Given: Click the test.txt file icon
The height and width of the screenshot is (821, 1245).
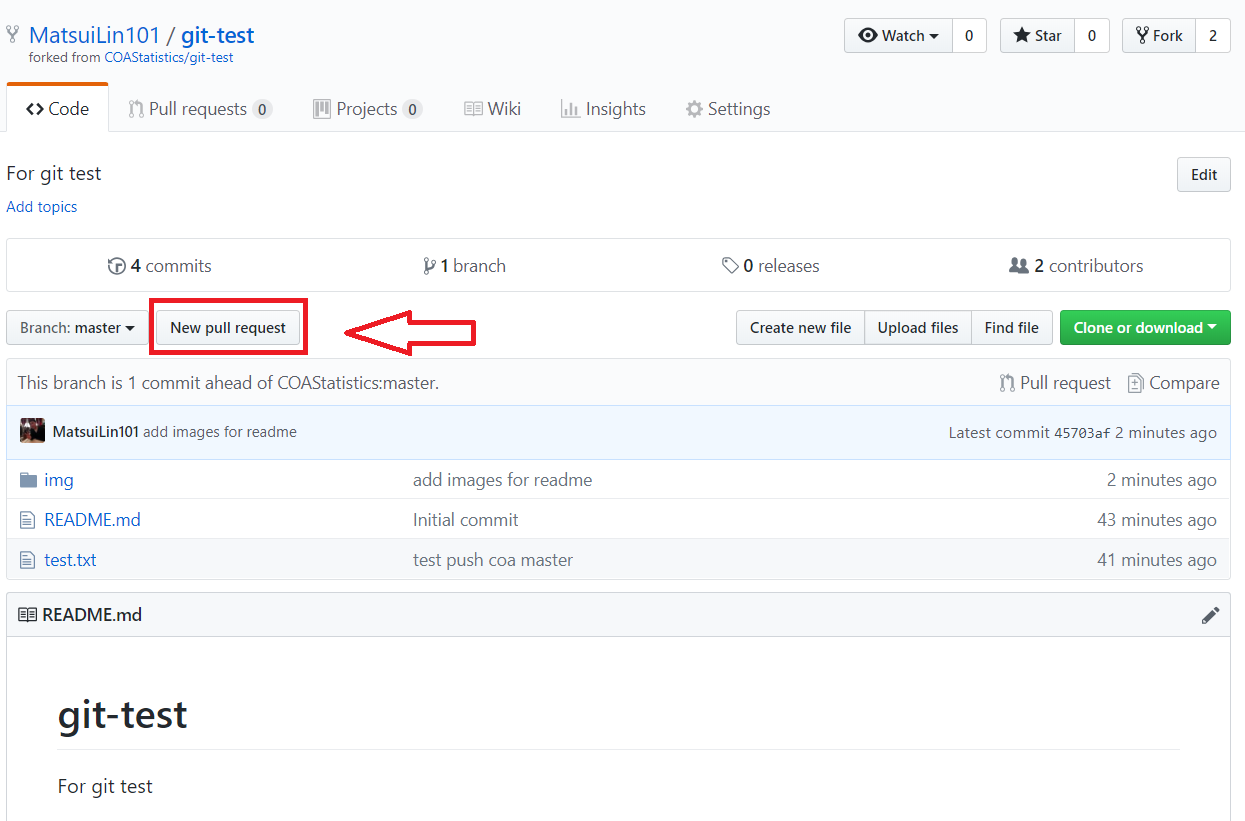Looking at the screenshot, I should tap(28, 560).
